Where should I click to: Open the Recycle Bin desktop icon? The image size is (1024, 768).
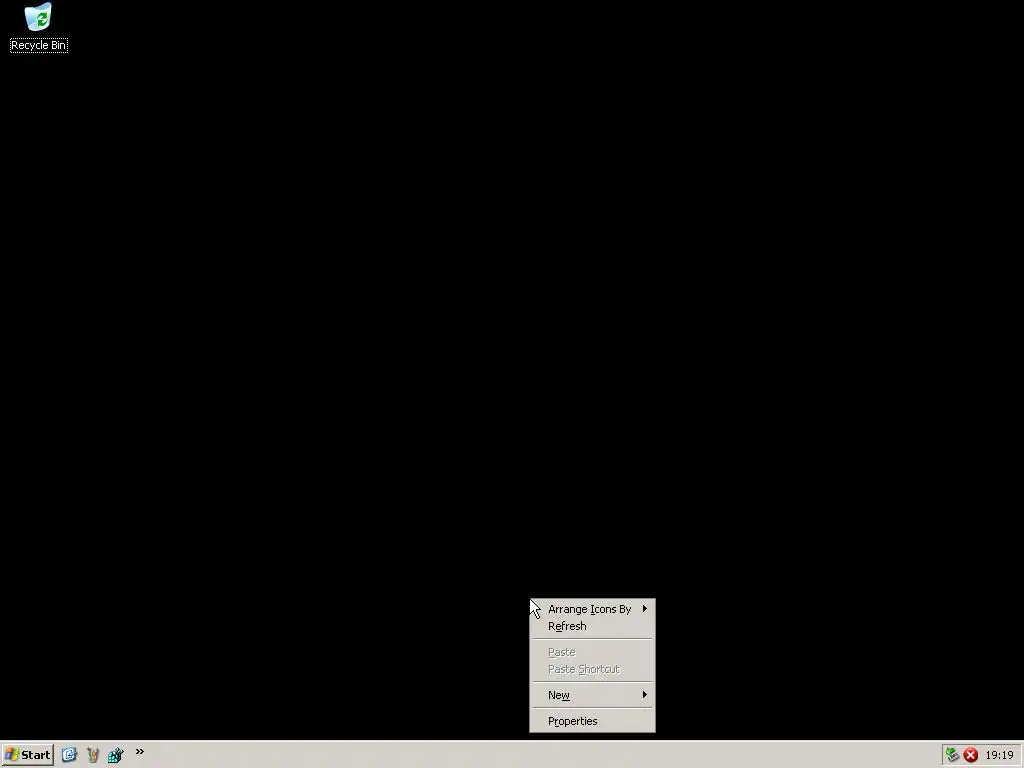[x=39, y=17]
